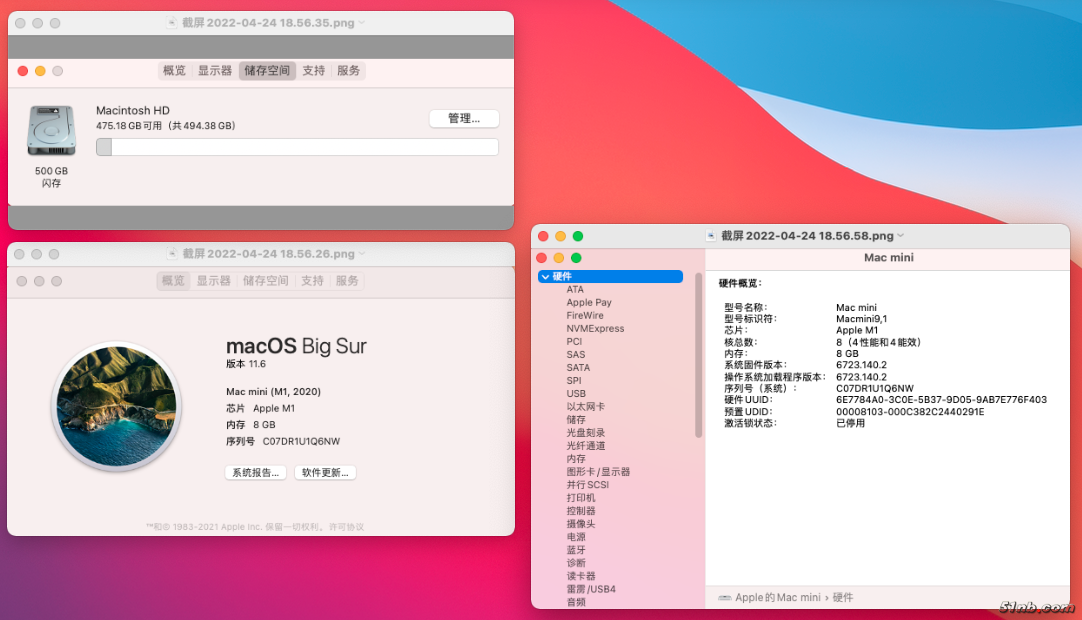Select 内存 in the hardware sidebar list
This screenshot has width=1082, height=620.
pyautogui.click(x=576, y=459)
